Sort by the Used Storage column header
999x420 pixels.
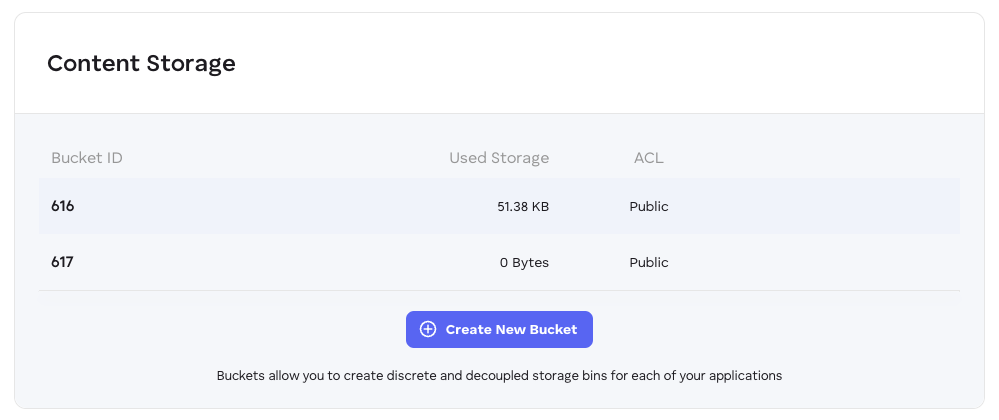click(x=499, y=158)
